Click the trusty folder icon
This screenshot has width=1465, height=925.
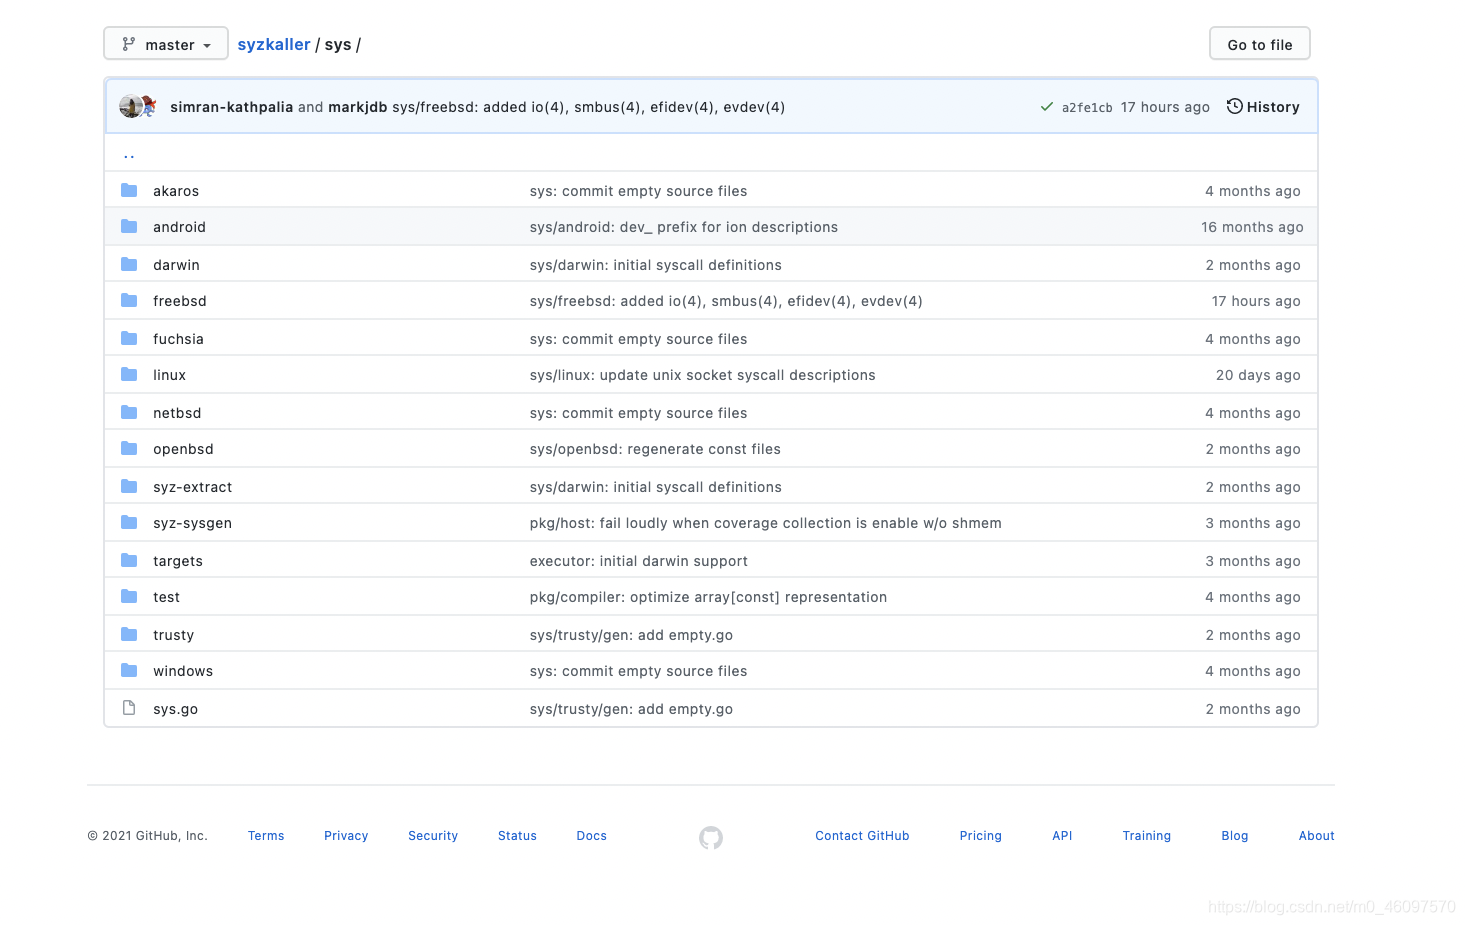pos(129,634)
